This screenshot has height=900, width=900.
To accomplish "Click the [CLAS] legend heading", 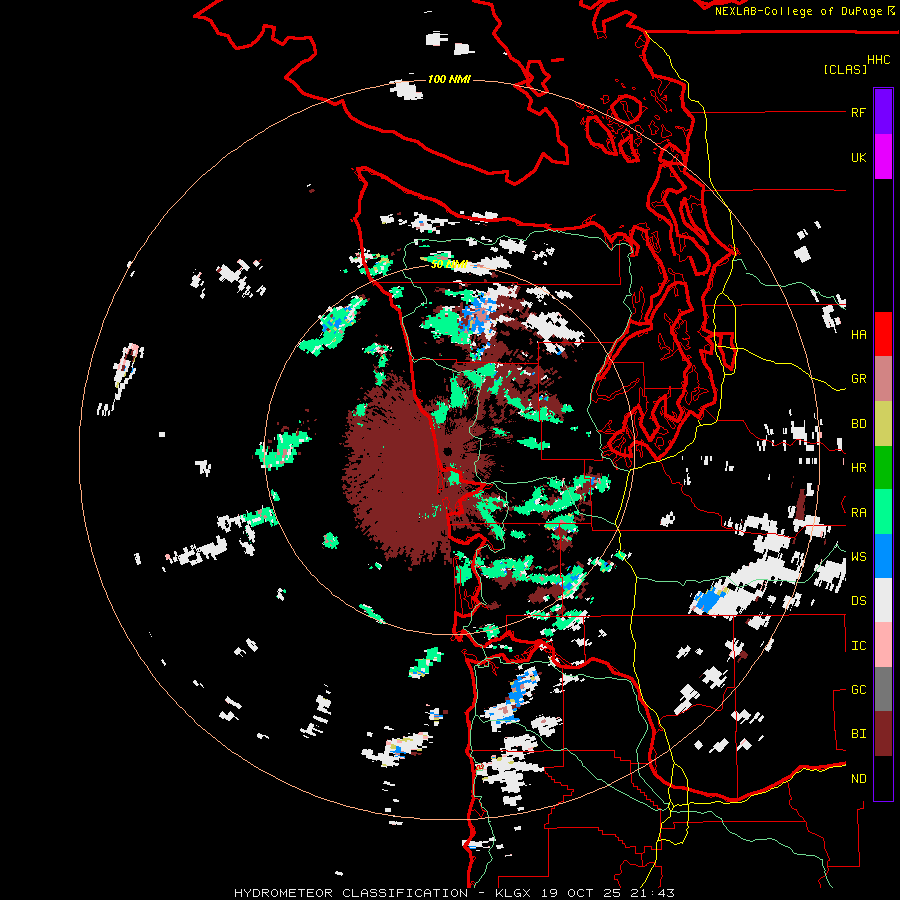I will click(845, 69).
